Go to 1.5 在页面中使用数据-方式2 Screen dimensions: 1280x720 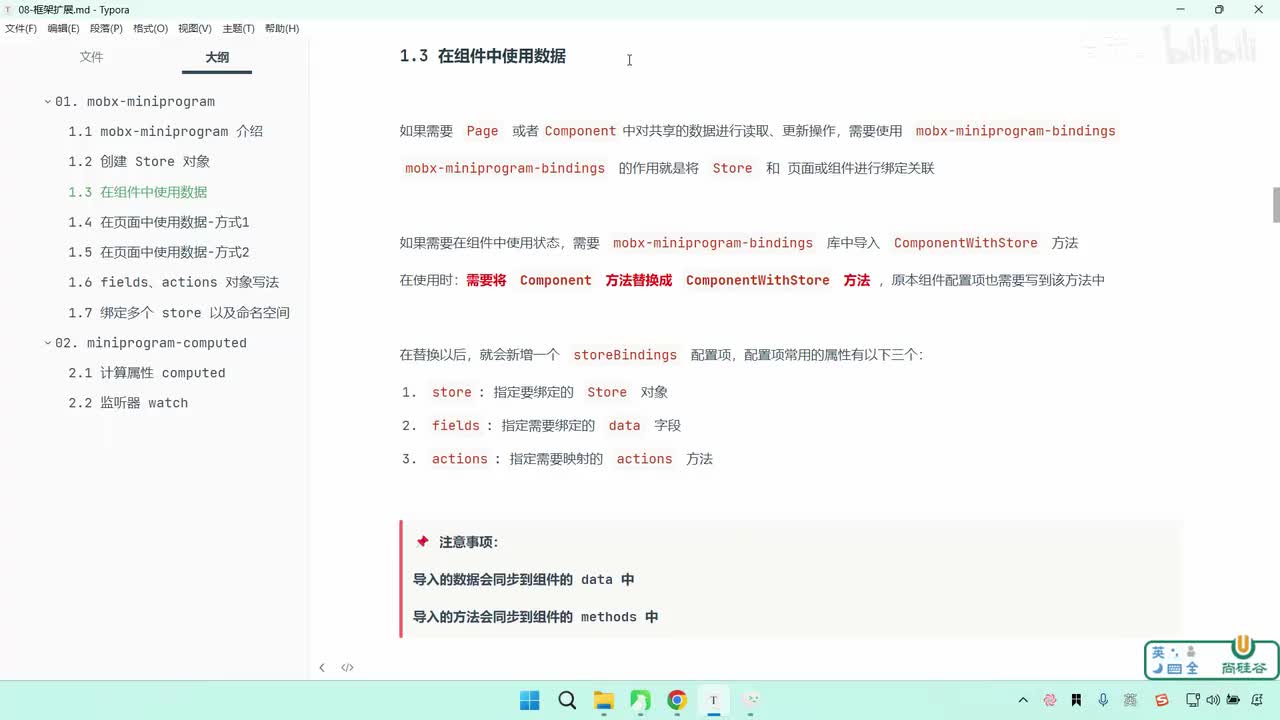[159, 252]
